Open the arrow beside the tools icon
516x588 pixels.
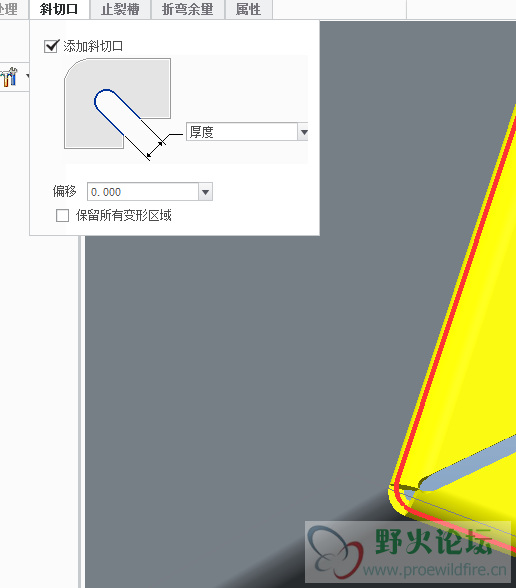[x=27, y=76]
